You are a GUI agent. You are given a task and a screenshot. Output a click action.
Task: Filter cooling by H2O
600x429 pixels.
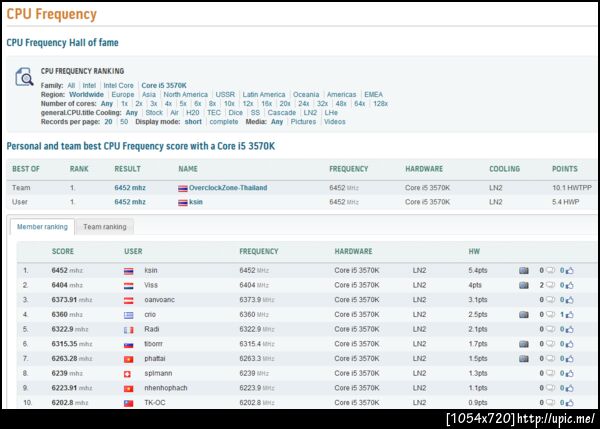[192, 113]
